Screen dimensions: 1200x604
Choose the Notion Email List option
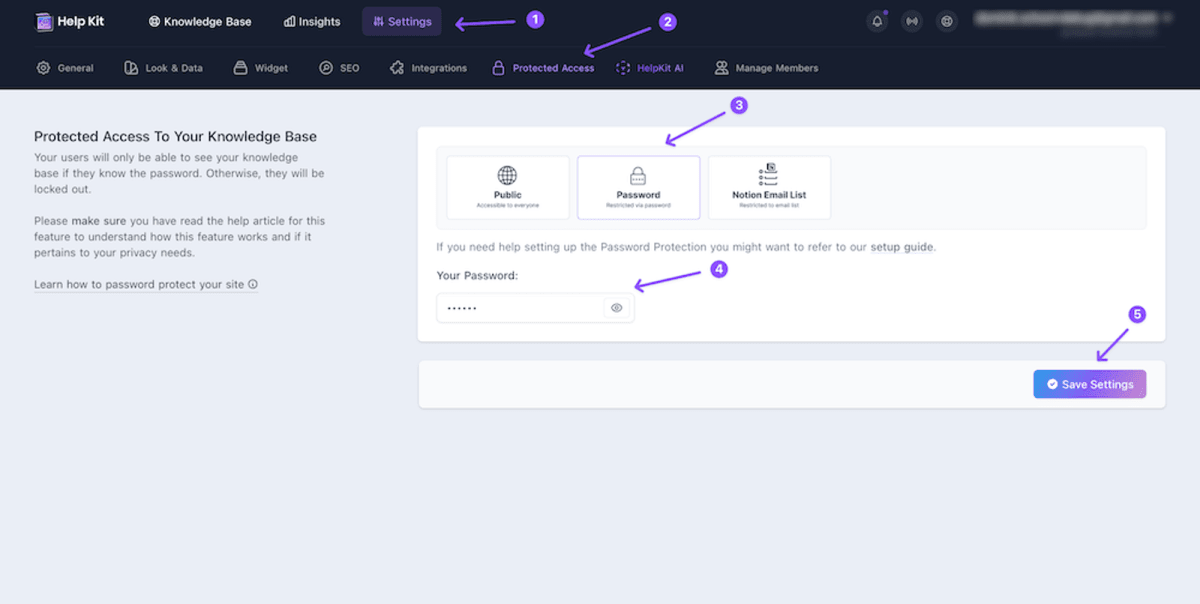point(769,187)
